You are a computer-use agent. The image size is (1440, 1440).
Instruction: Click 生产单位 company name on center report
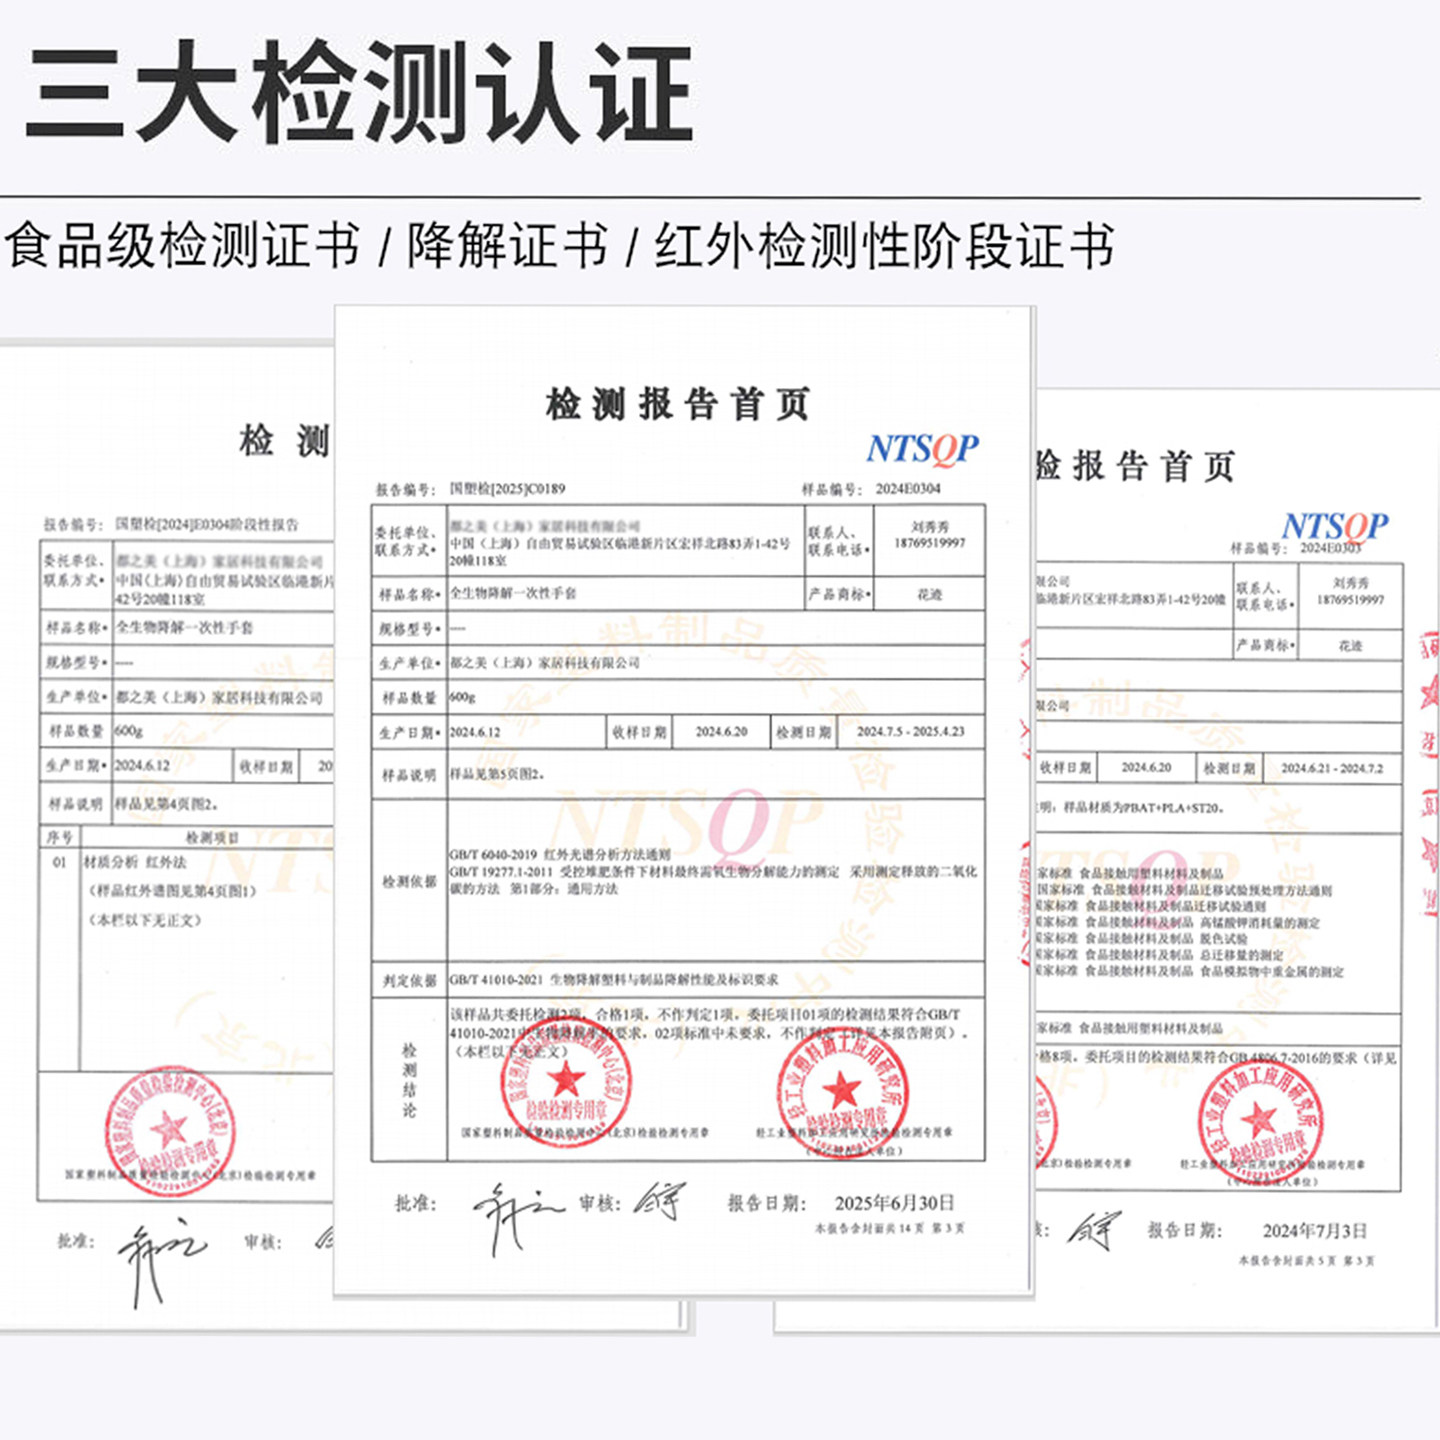545,663
